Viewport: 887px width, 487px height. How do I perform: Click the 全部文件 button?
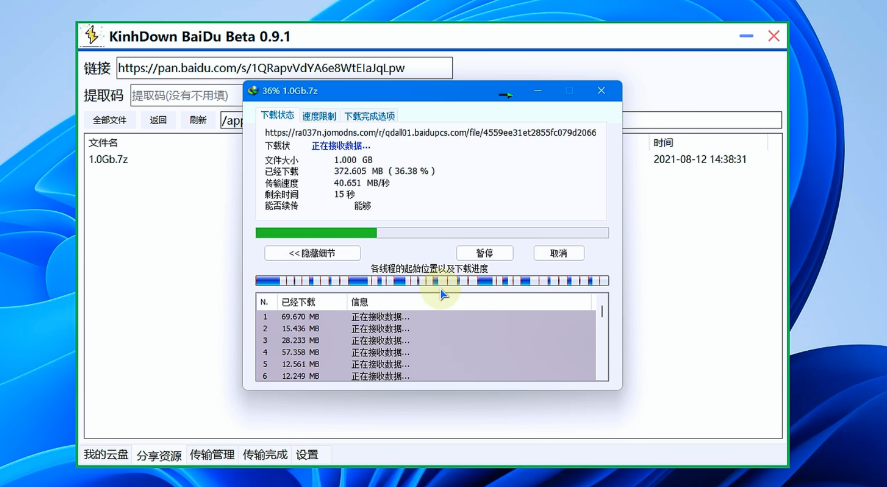pyautogui.click(x=110, y=120)
